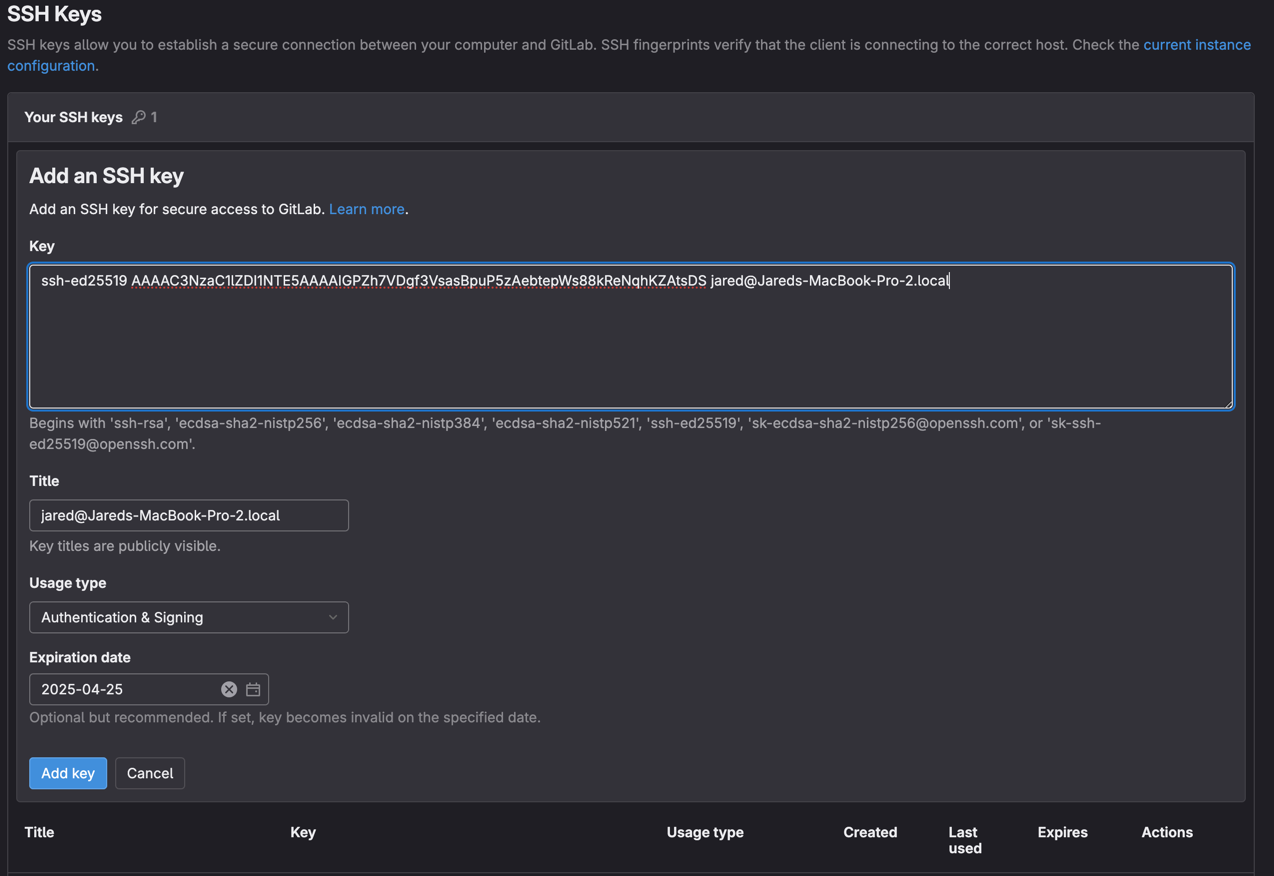
Task: Click the 'Key titles are publicly visible.' hint
Action: pyautogui.click(x=125, y=546)
